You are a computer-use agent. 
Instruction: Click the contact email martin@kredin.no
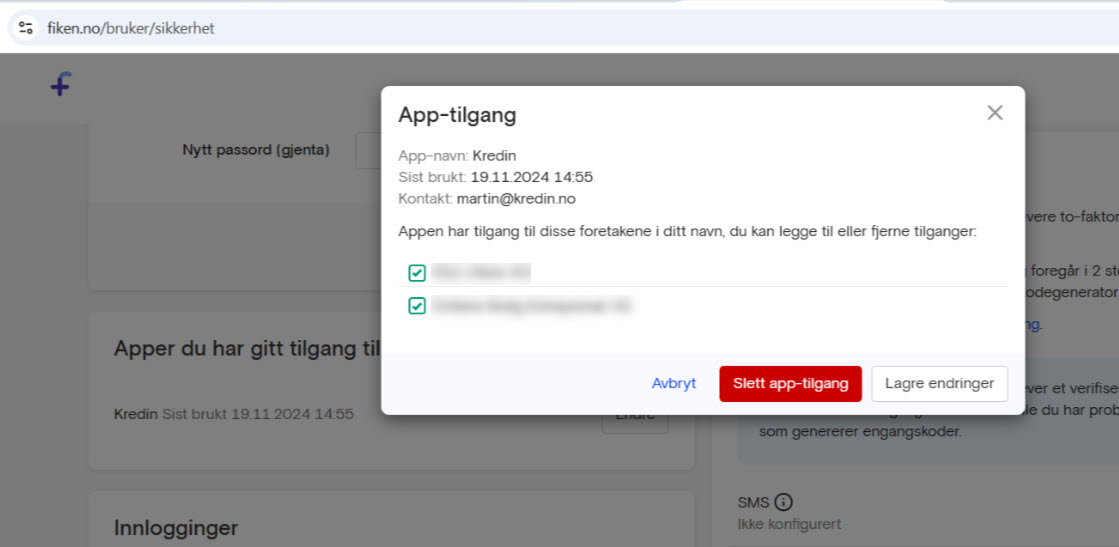point(516,199)
